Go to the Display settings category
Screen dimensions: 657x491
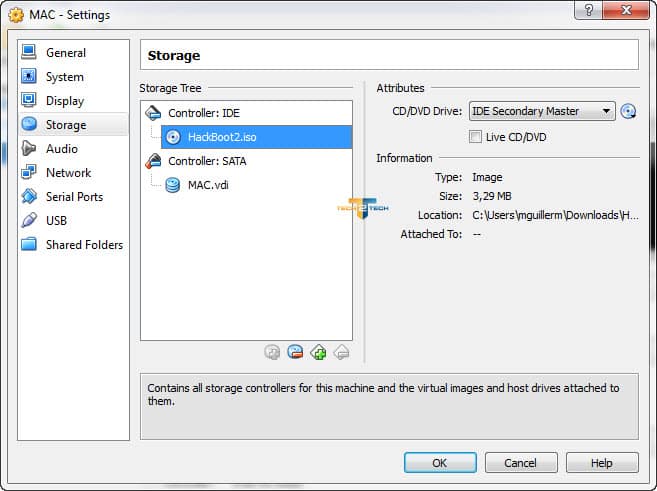click(x=65, y=101)
